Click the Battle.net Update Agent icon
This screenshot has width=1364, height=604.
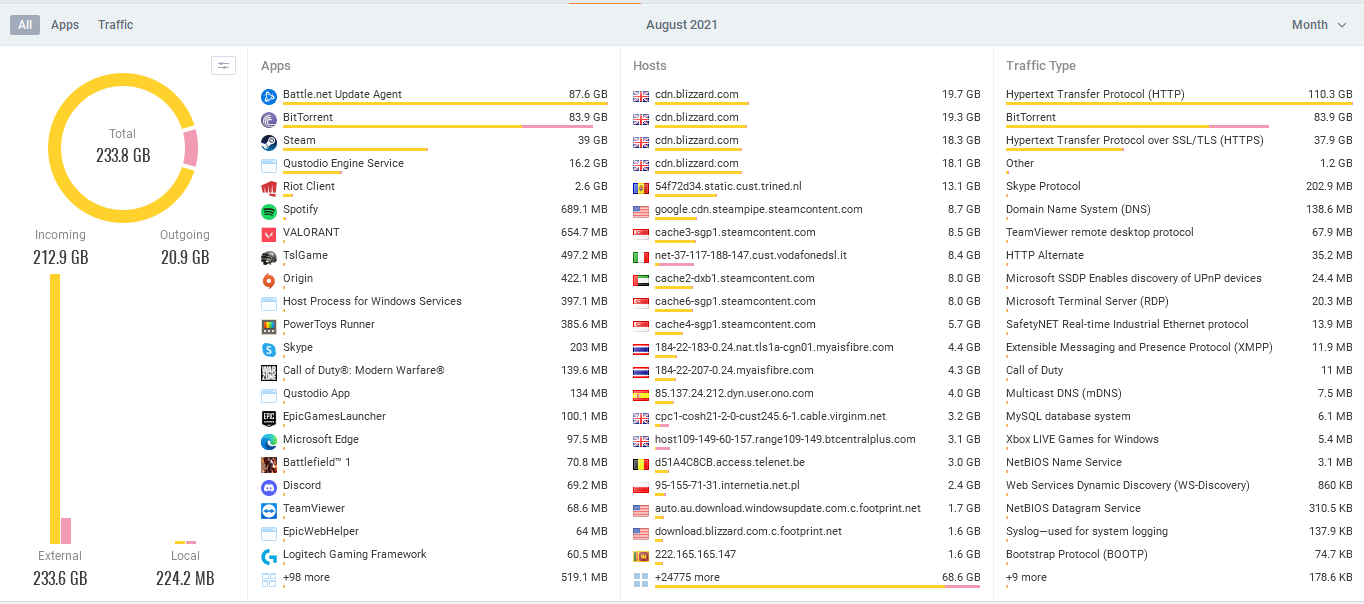click(x=269, y=96)
